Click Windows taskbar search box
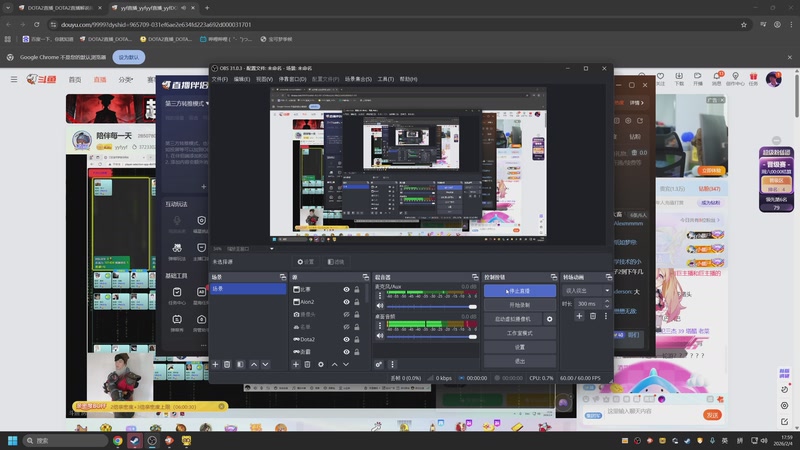The width and height of the screenshot is (800, 450). (x=65, y=440)
